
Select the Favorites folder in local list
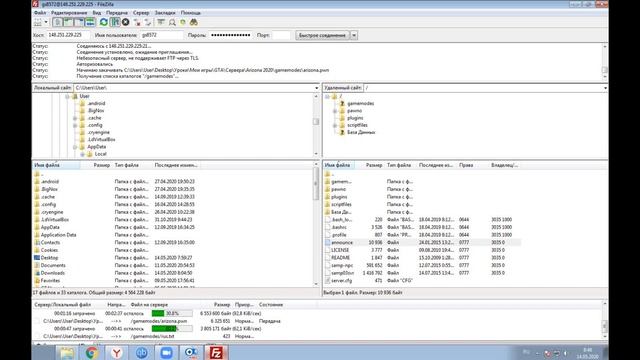(x=50, y=281)
